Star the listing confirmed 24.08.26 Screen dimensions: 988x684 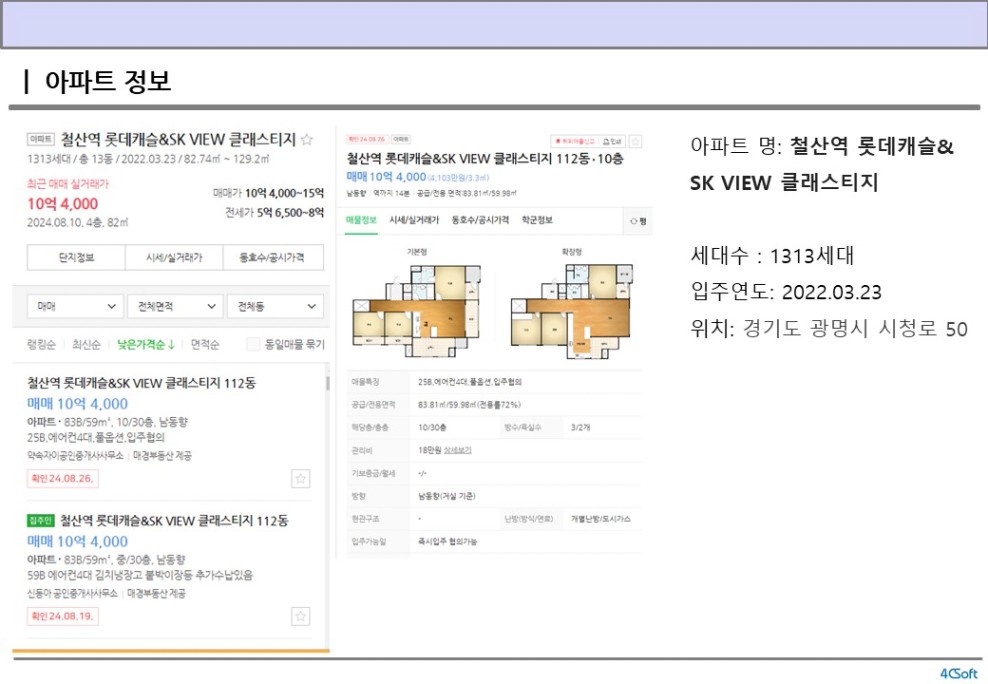301,479
